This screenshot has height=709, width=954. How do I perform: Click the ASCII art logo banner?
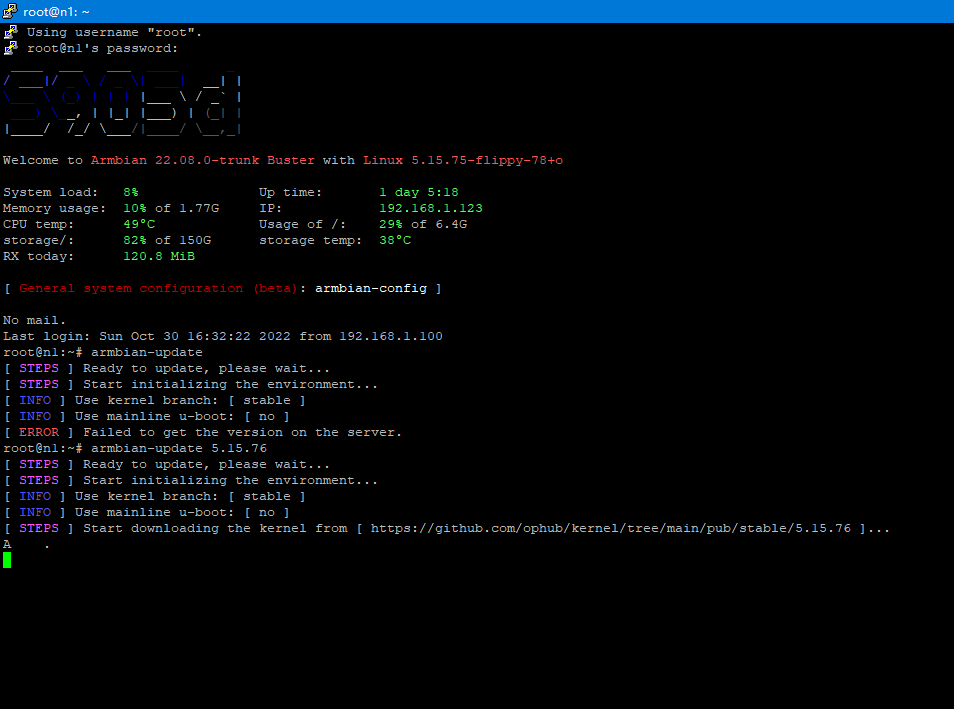122,102
